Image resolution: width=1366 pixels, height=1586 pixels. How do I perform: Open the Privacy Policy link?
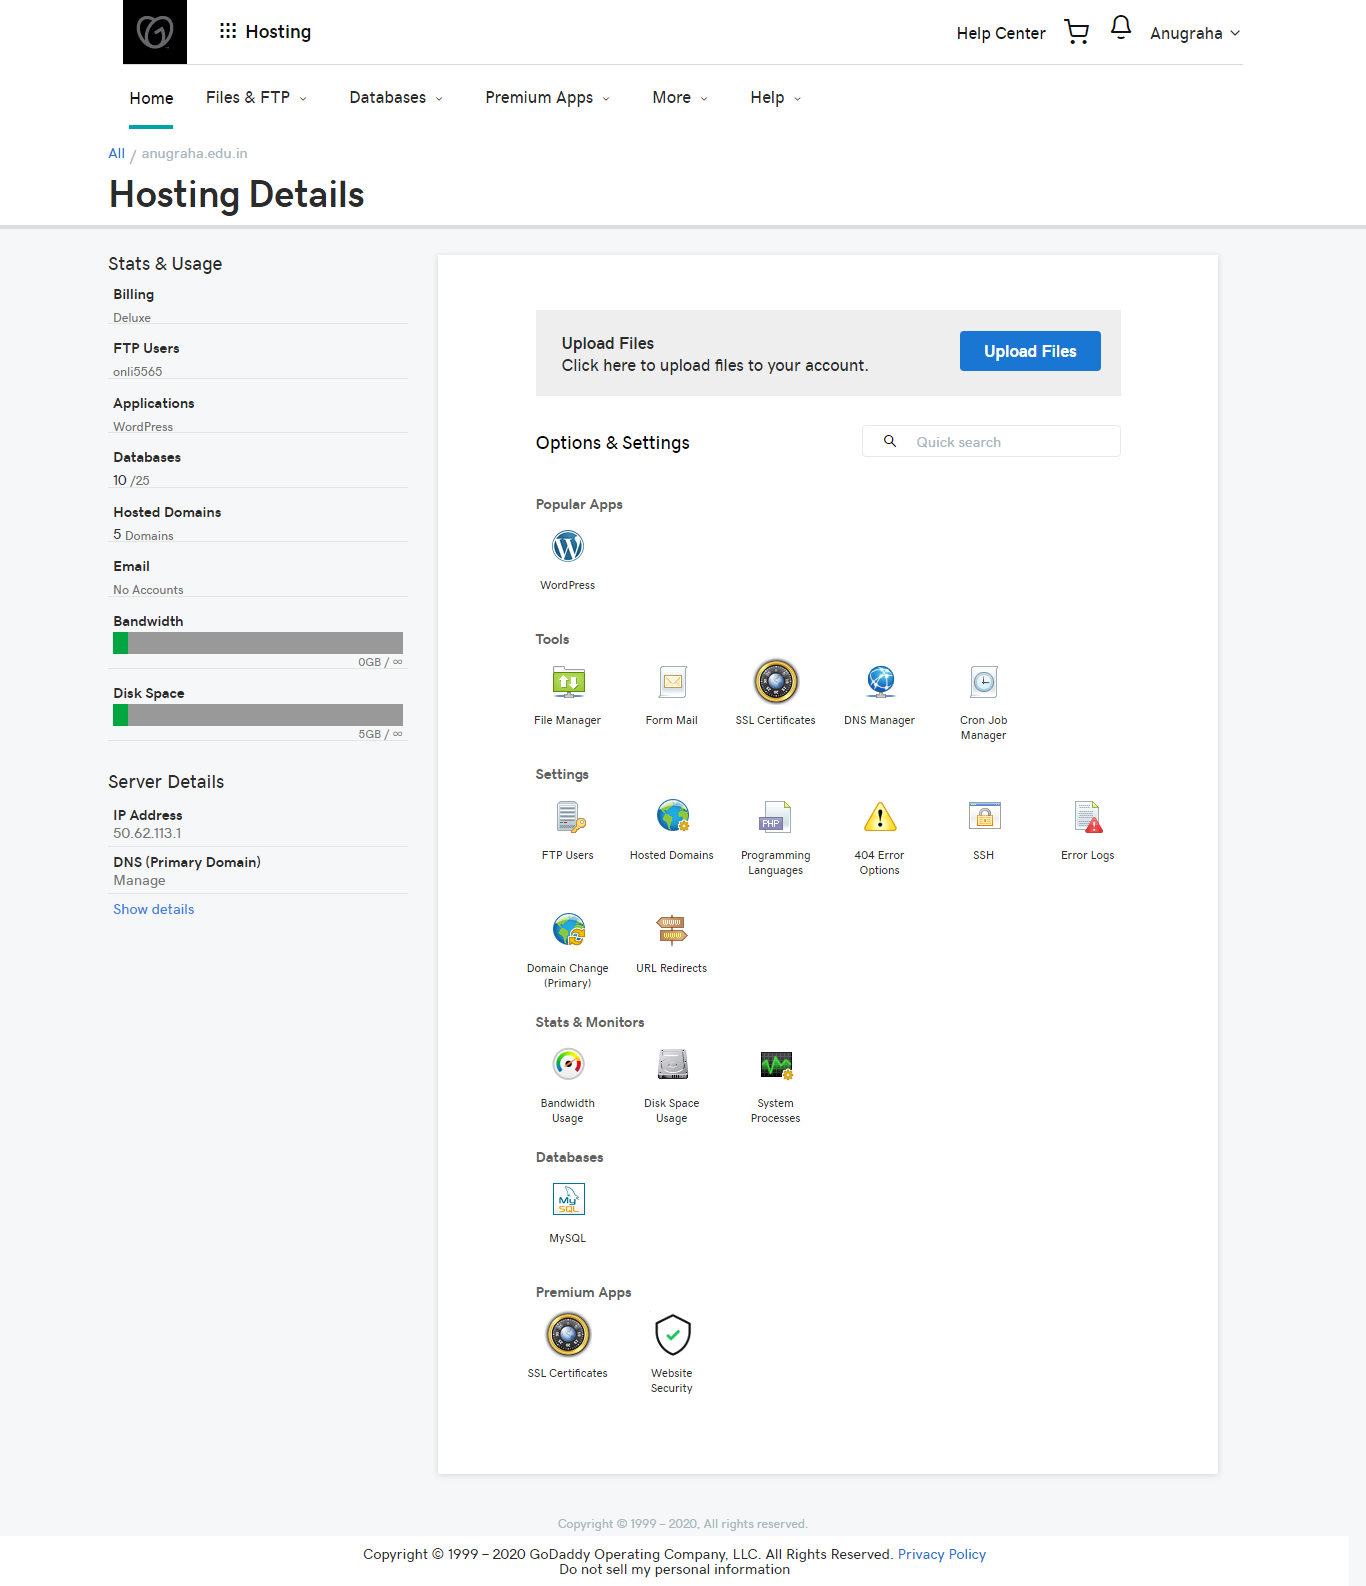coord(942,1554)
